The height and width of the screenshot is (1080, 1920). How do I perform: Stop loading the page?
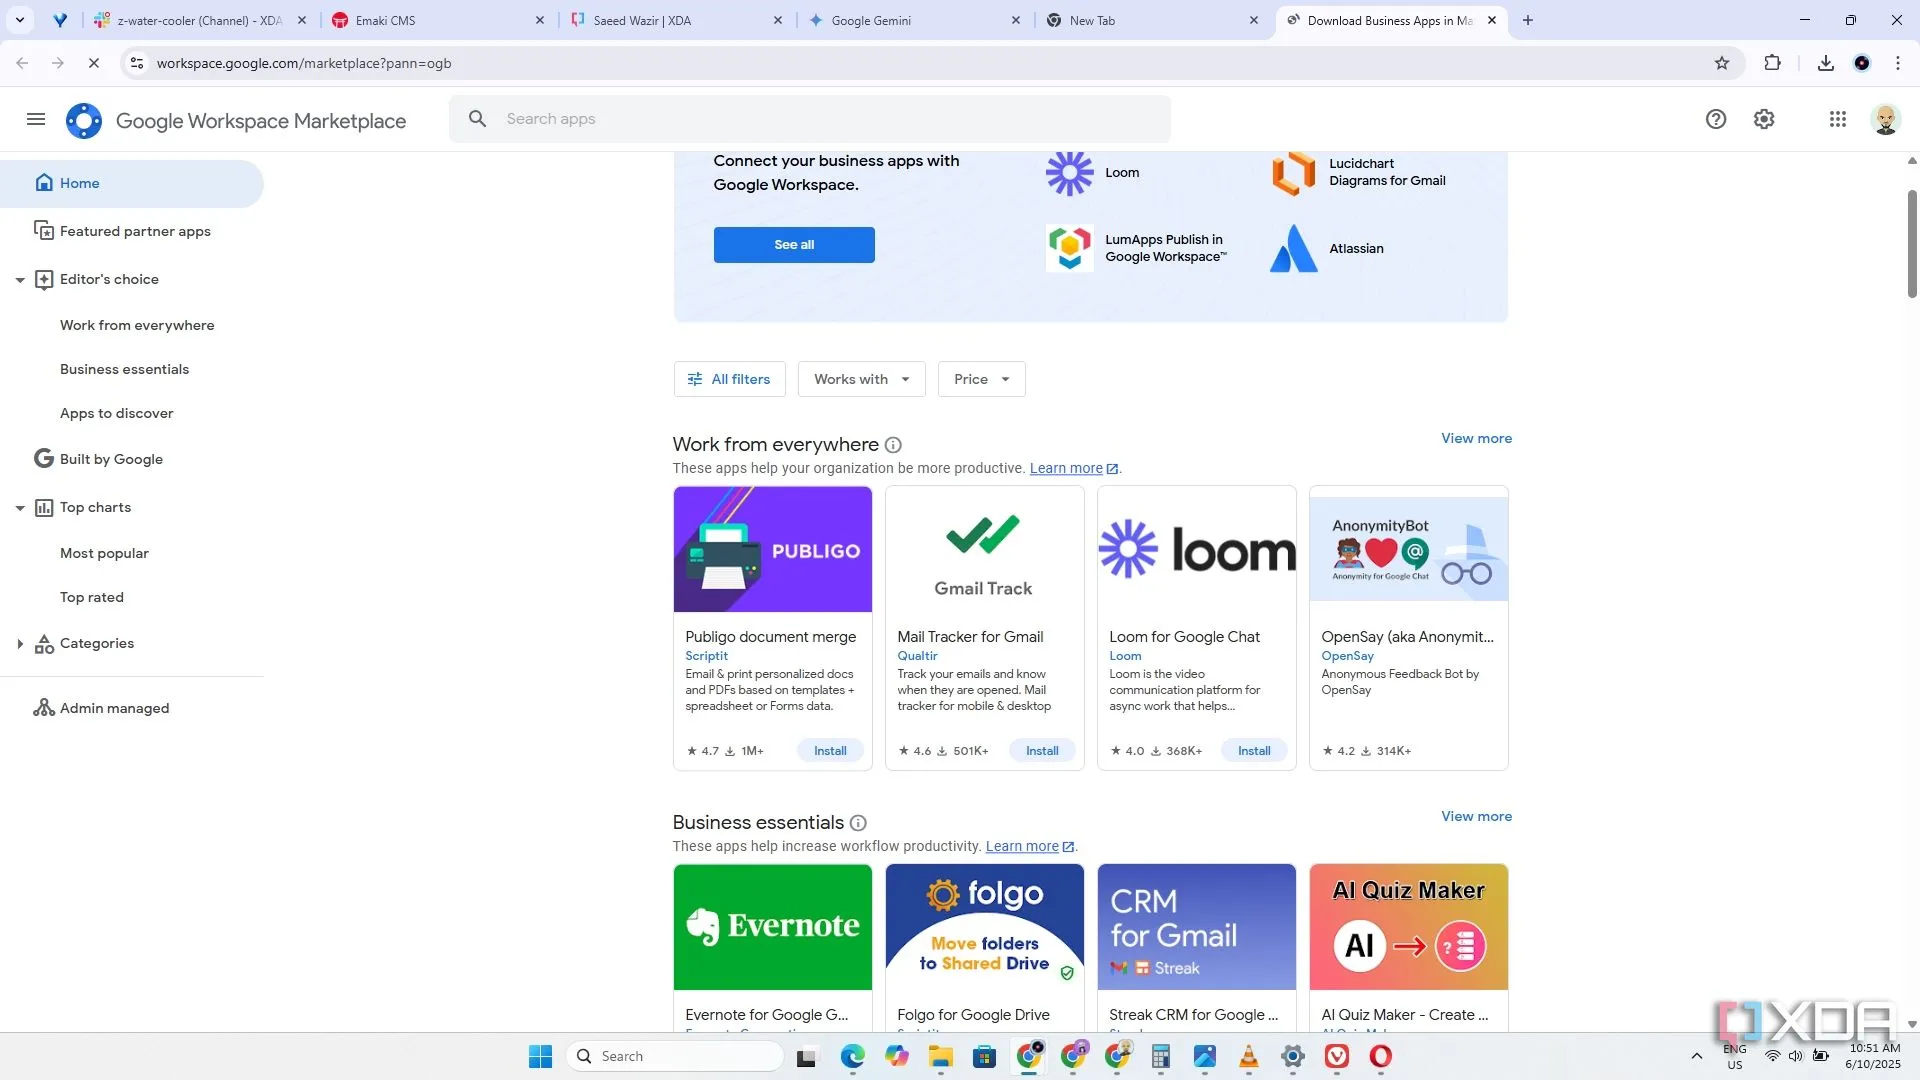pyautogui.click(x=94, y=63)
